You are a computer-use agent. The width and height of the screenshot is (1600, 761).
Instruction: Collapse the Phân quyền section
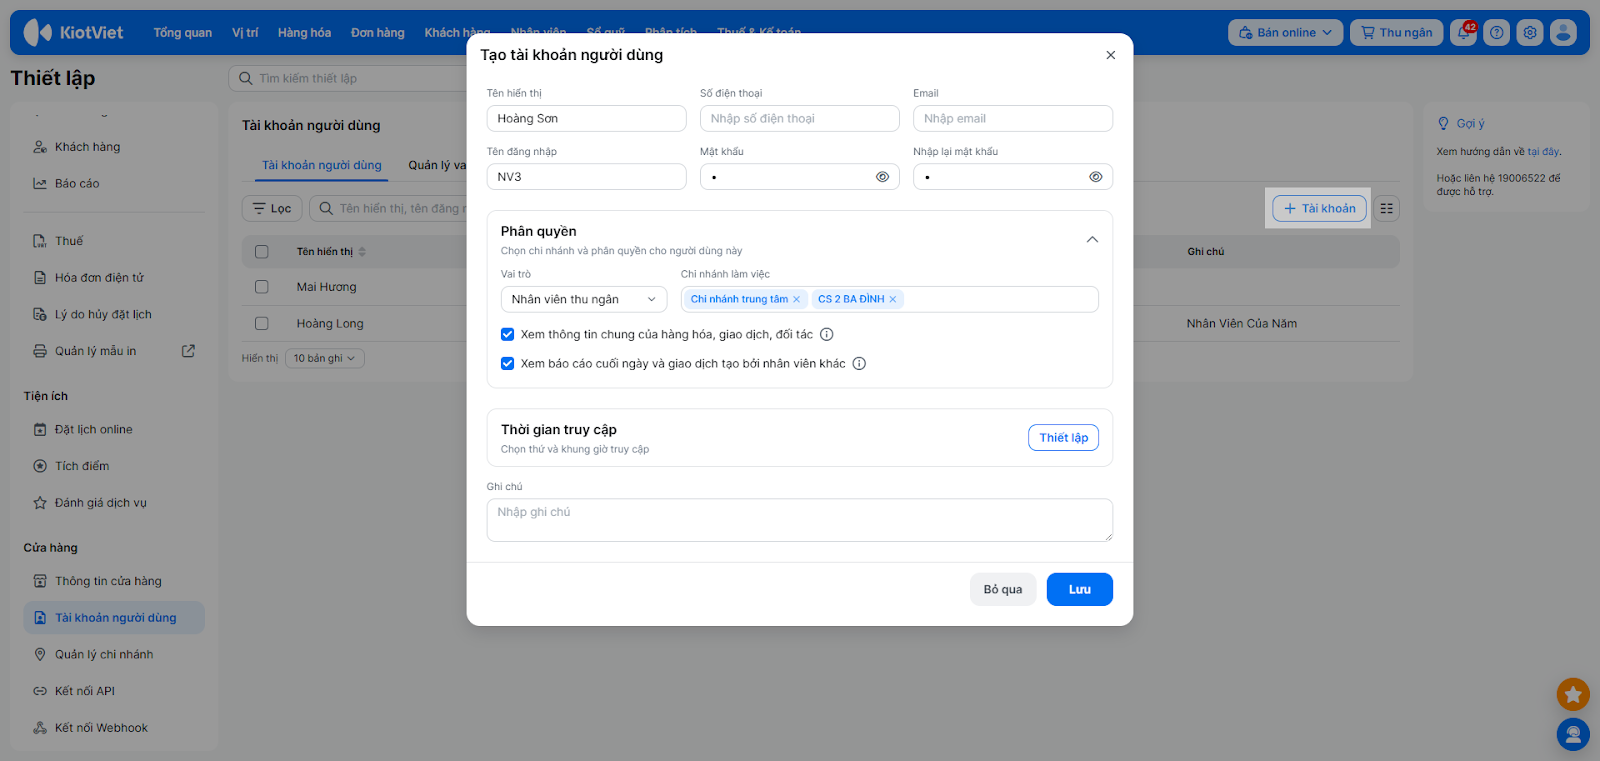click(1092, 240)
